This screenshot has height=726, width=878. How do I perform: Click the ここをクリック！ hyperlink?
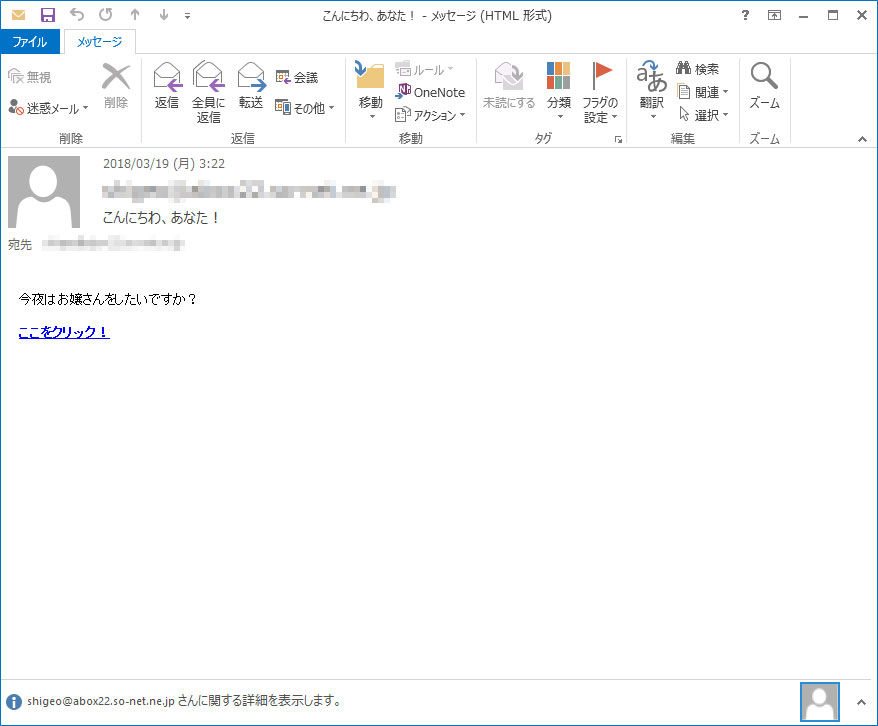pyautogui.click(x=64, y=332)
